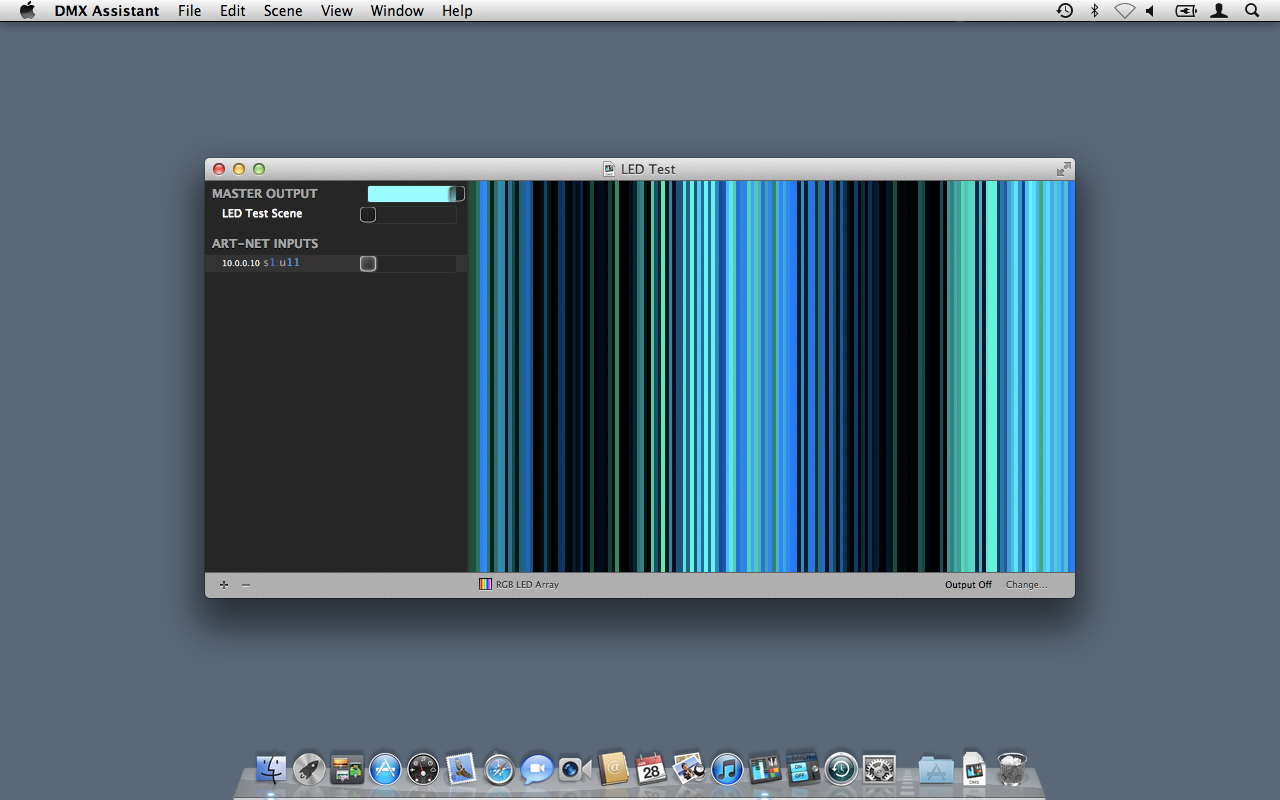Click the RGB LED Array icon
Viewport: 1280px width, 800px height.
click(x=485, y=584)
